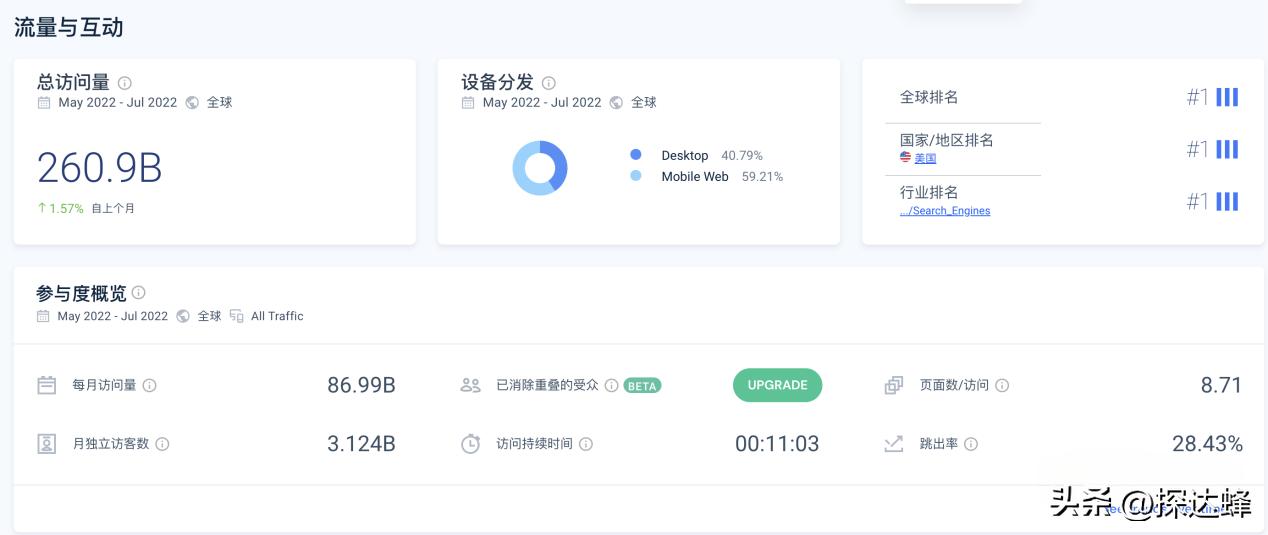Image resolution: width=1268 pixels, height=535 pixels.
Task: Click the 每月访问量 calendar icon
Action: [x=46, y=385]
